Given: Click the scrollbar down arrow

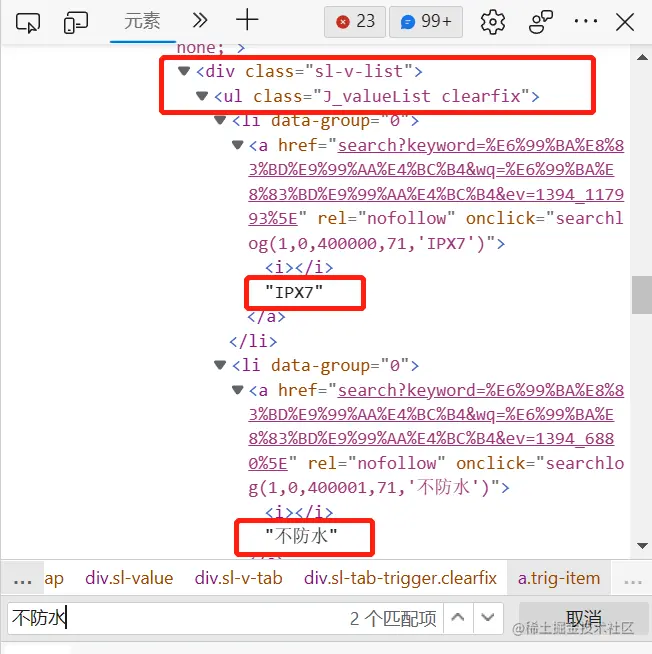Looking at the screenshot, I should (642, 546).
